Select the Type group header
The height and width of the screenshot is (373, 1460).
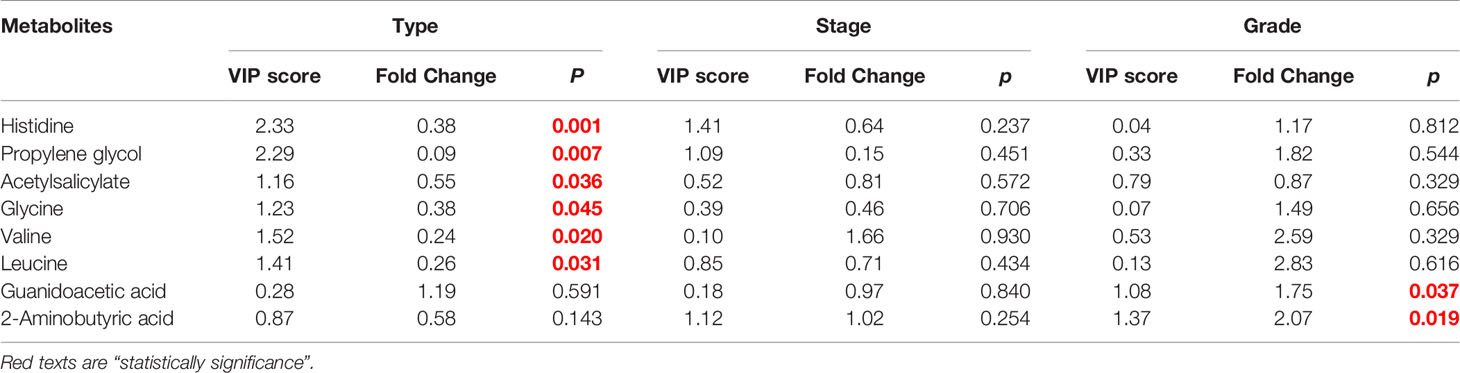pyautogui.click(x=414, y=26)
